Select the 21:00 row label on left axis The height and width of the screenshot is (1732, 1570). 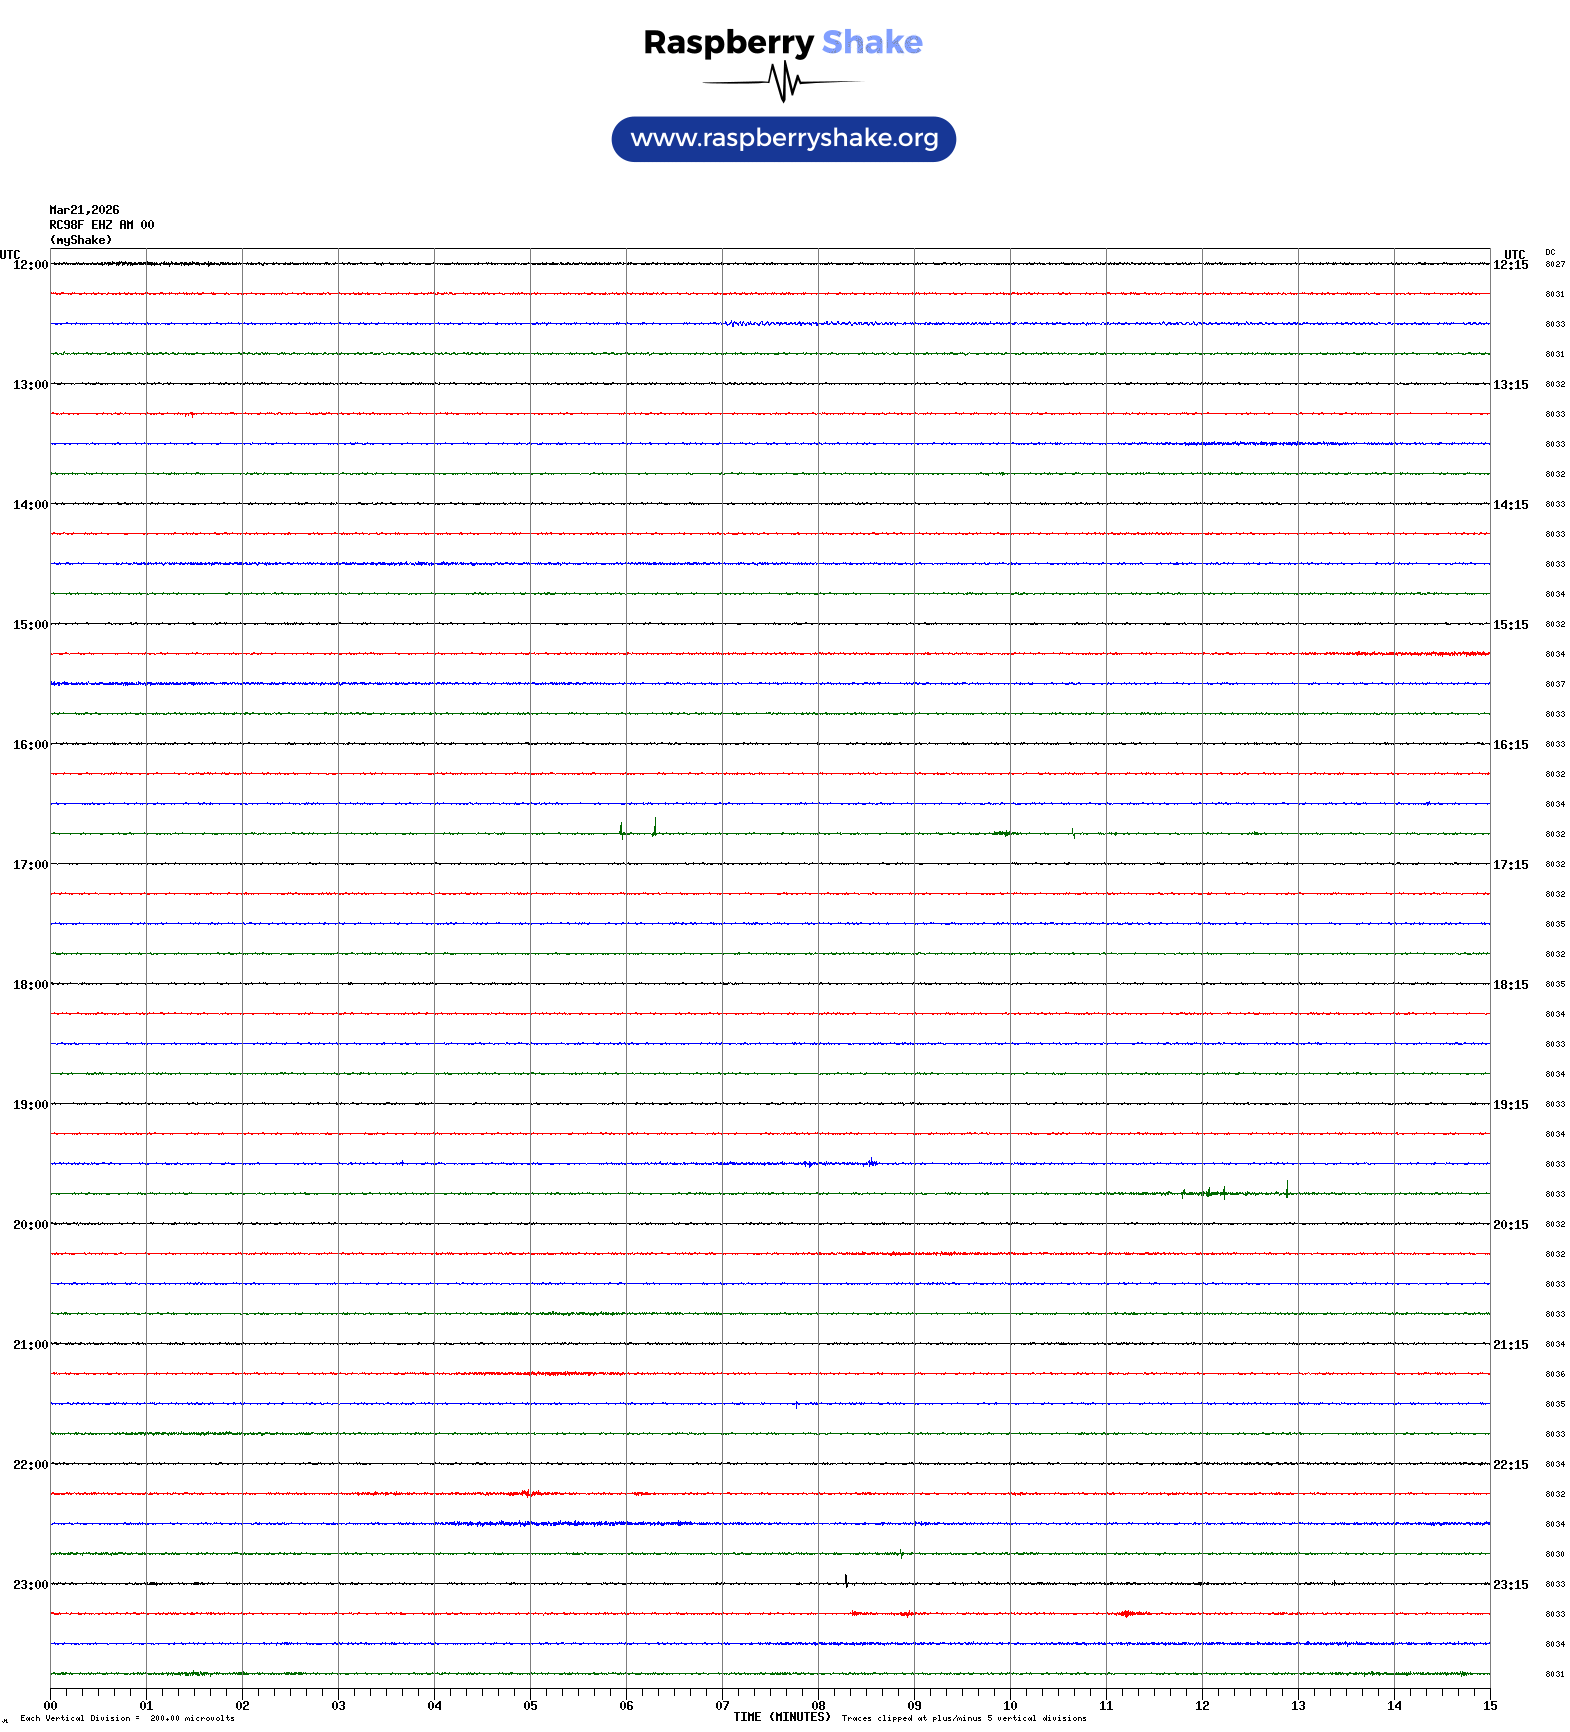pos(30,1345)
